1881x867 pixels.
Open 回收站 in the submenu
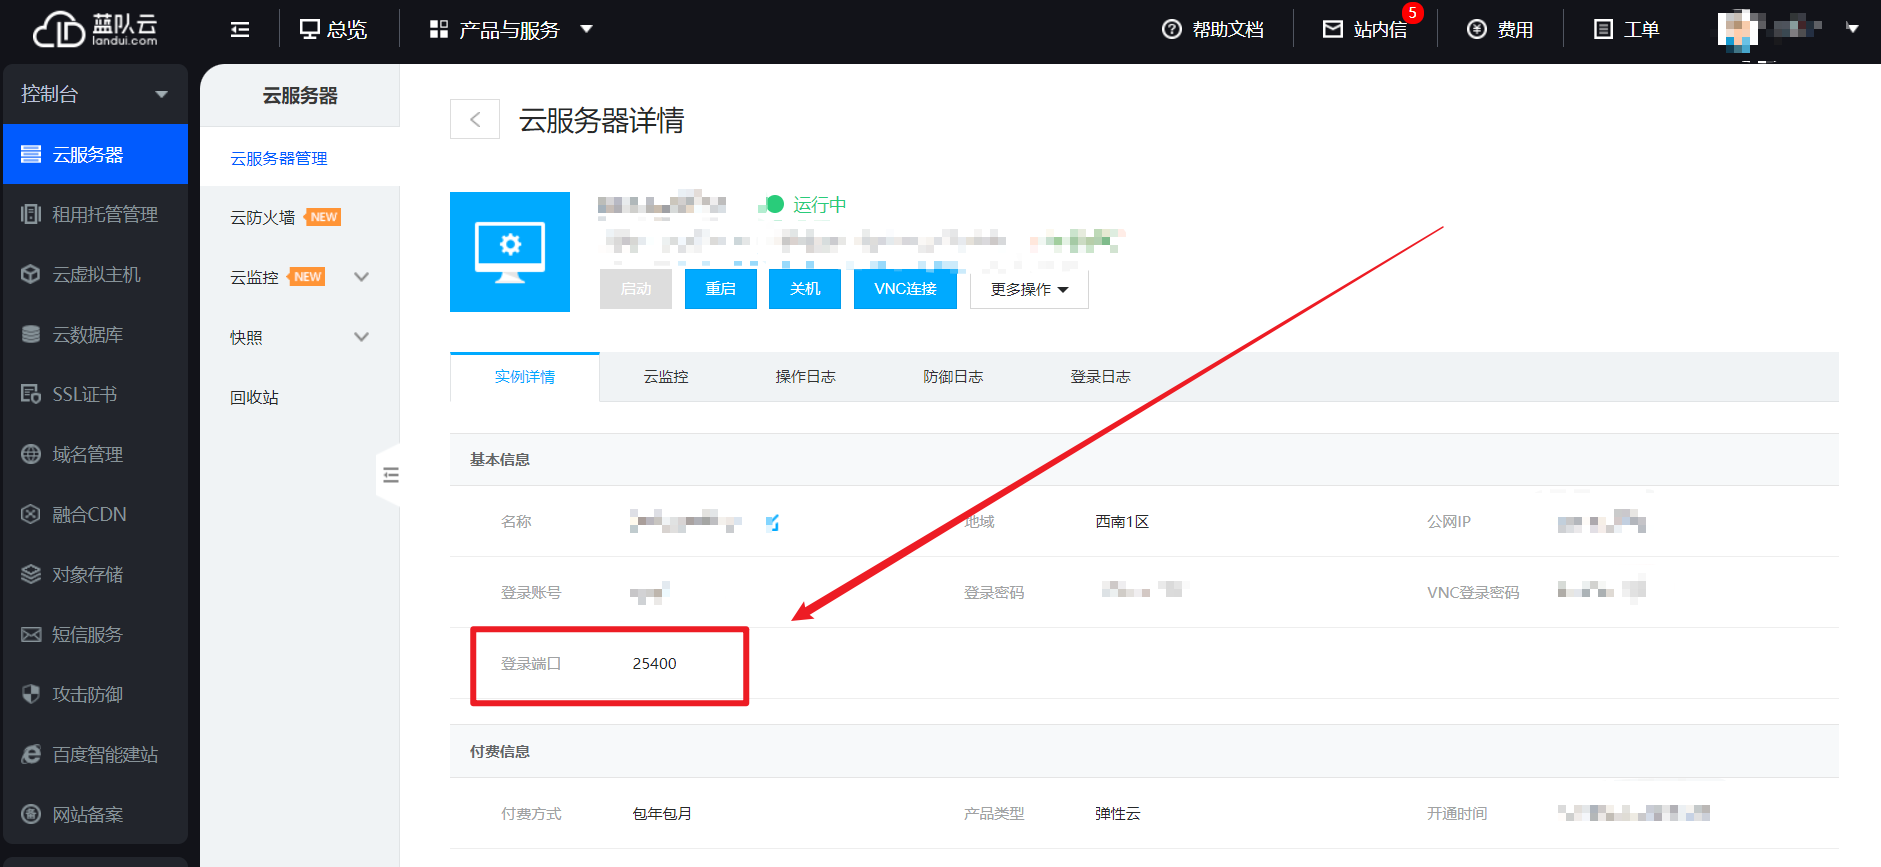coord(254,398)
